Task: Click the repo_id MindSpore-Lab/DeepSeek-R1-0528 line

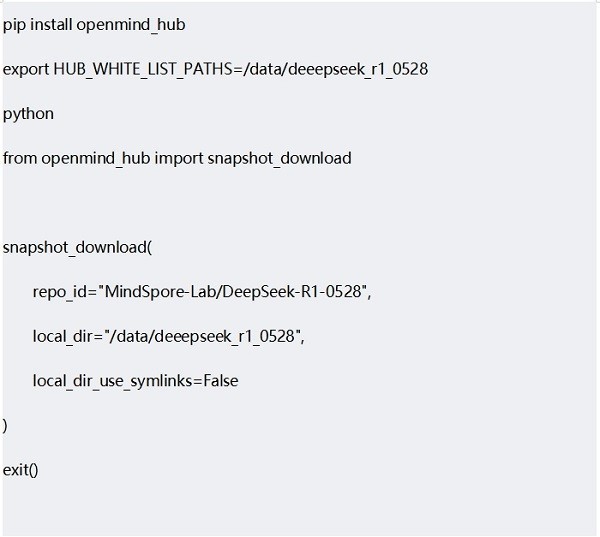Action: [x=202, y=292]
